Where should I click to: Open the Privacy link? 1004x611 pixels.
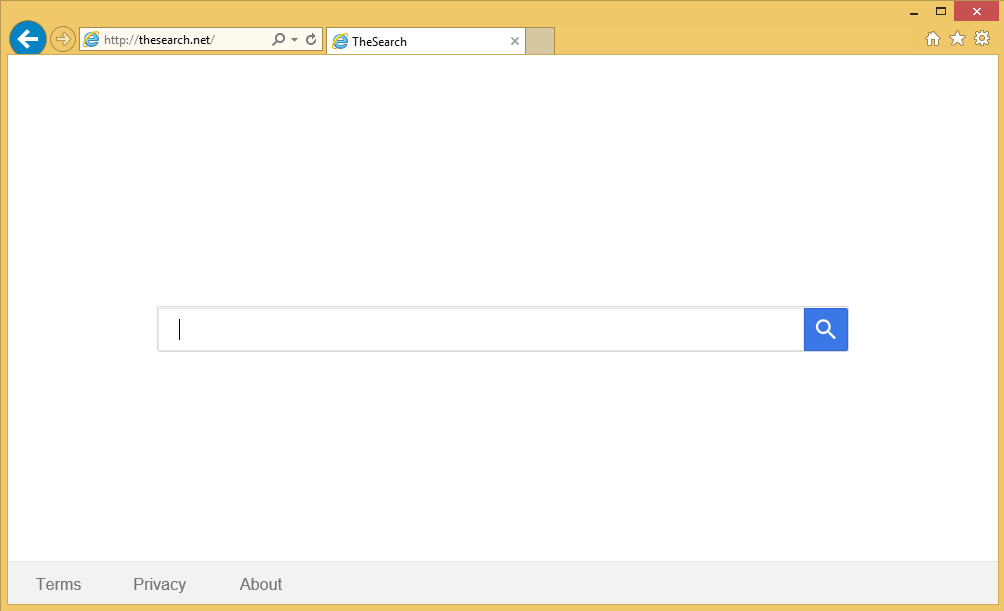159,584
